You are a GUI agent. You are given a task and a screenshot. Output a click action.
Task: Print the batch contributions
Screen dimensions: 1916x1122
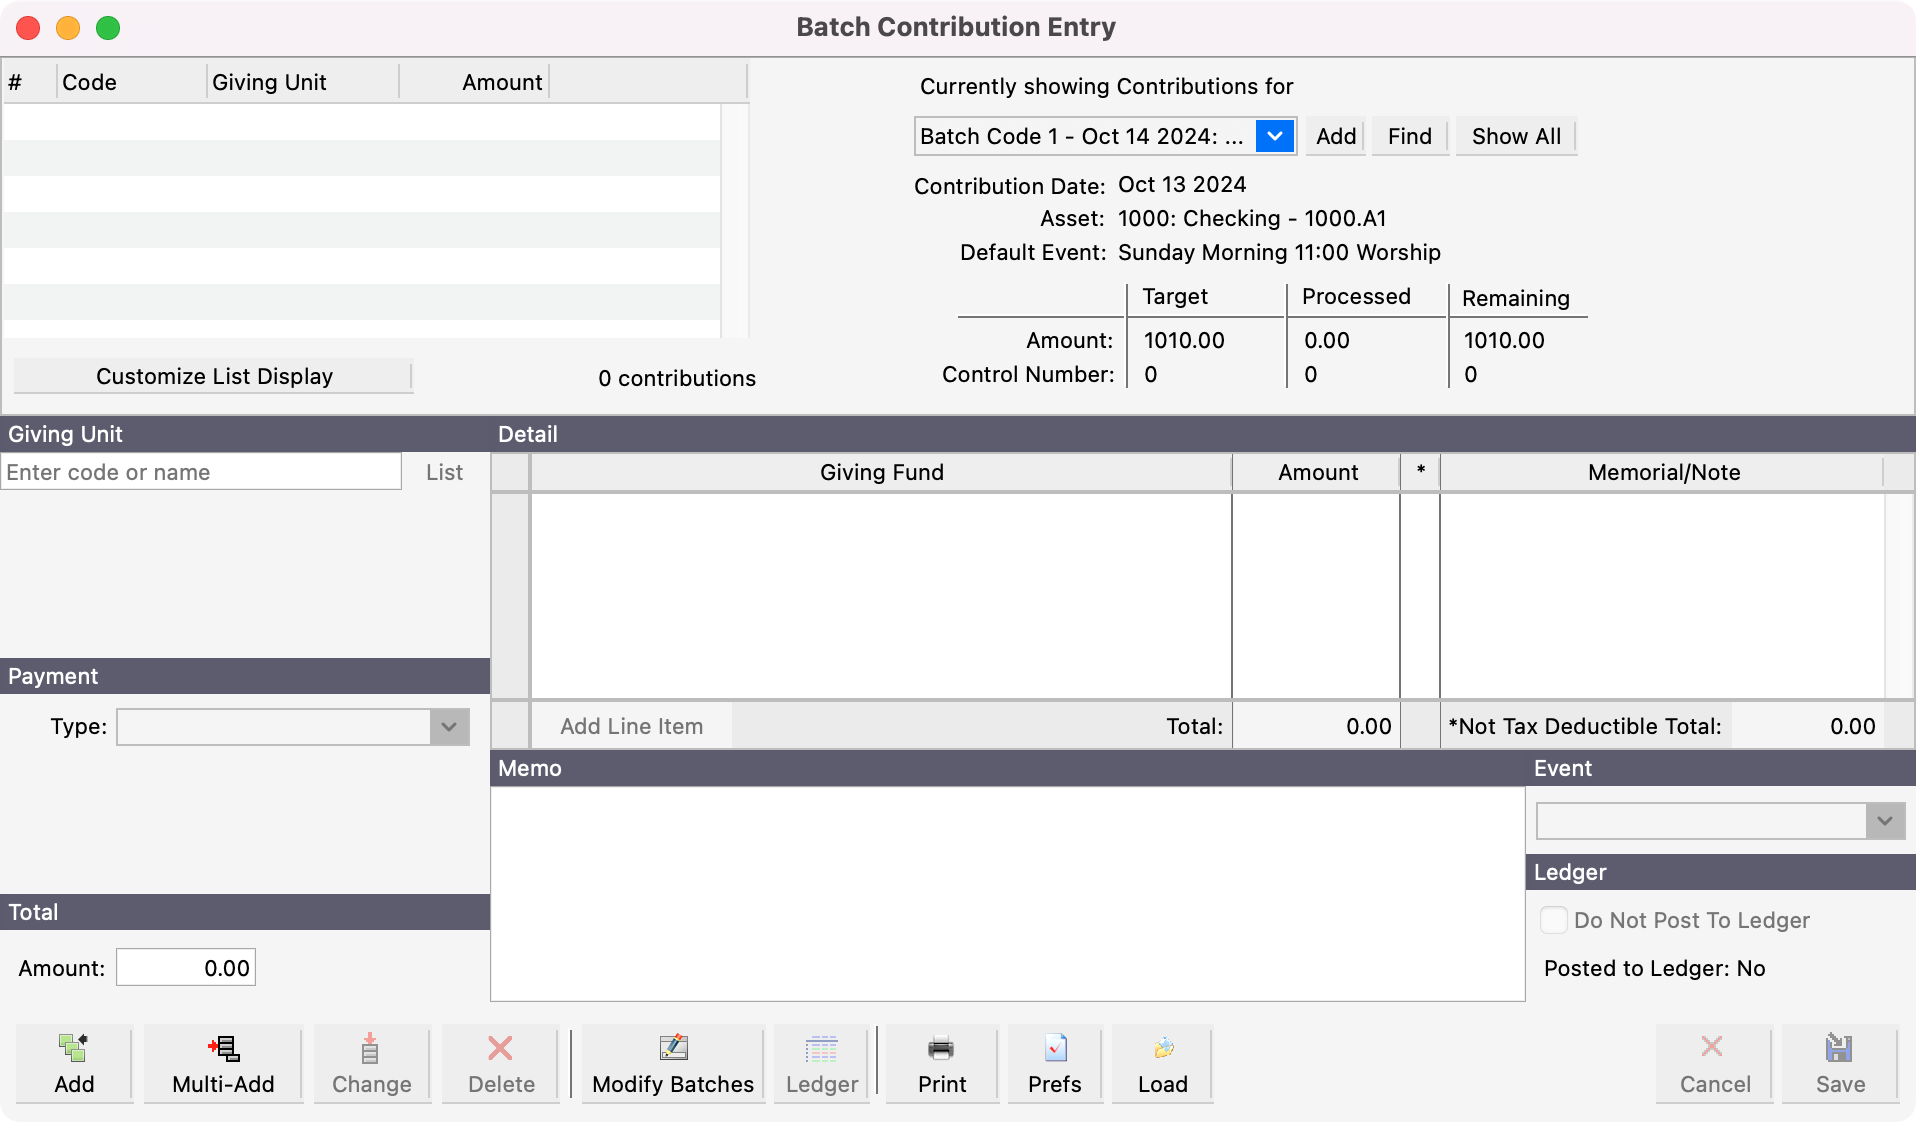(x=941, y=1063)
